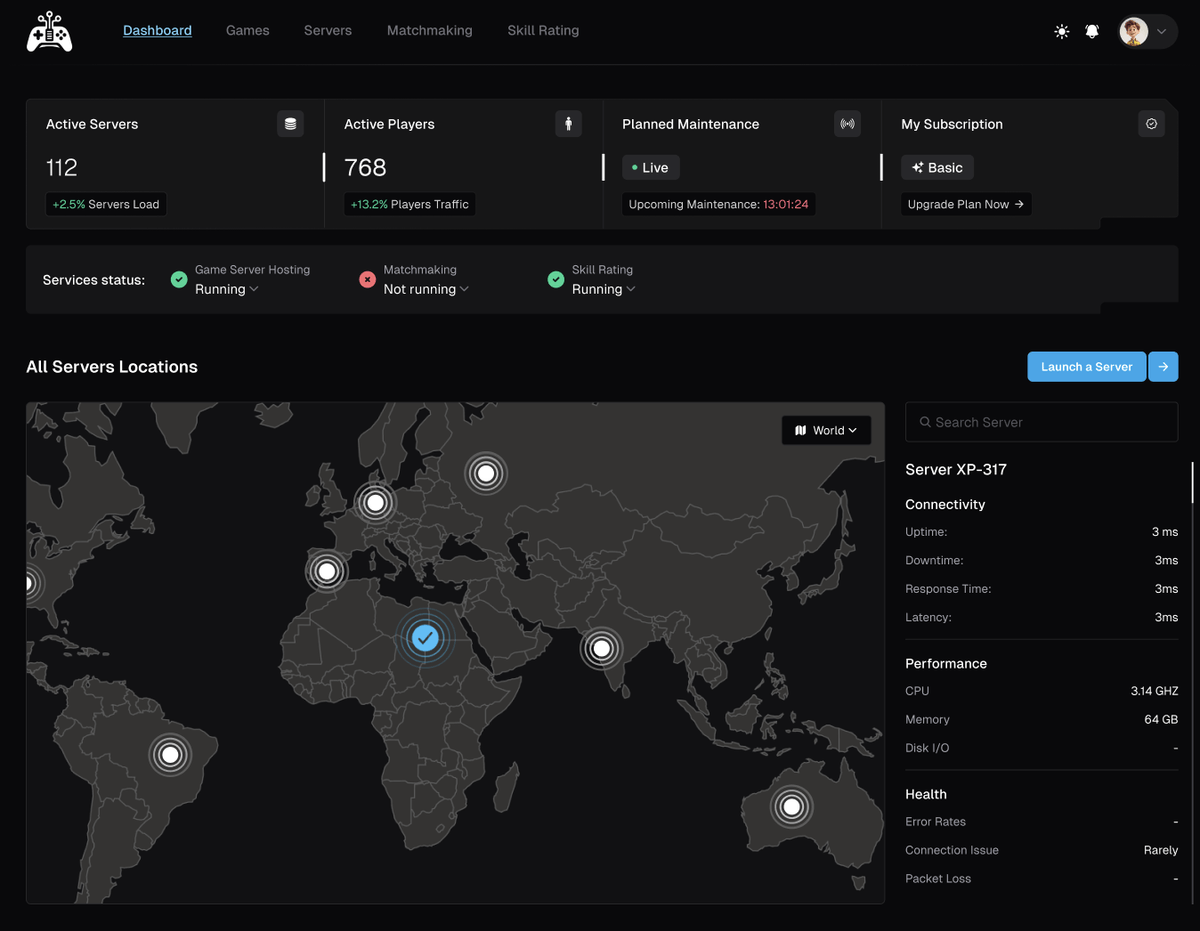Toggle the Matchmaking red status indicator
Image resolution: width=1200 pixels, height=931 pixels.
point(368,280)
